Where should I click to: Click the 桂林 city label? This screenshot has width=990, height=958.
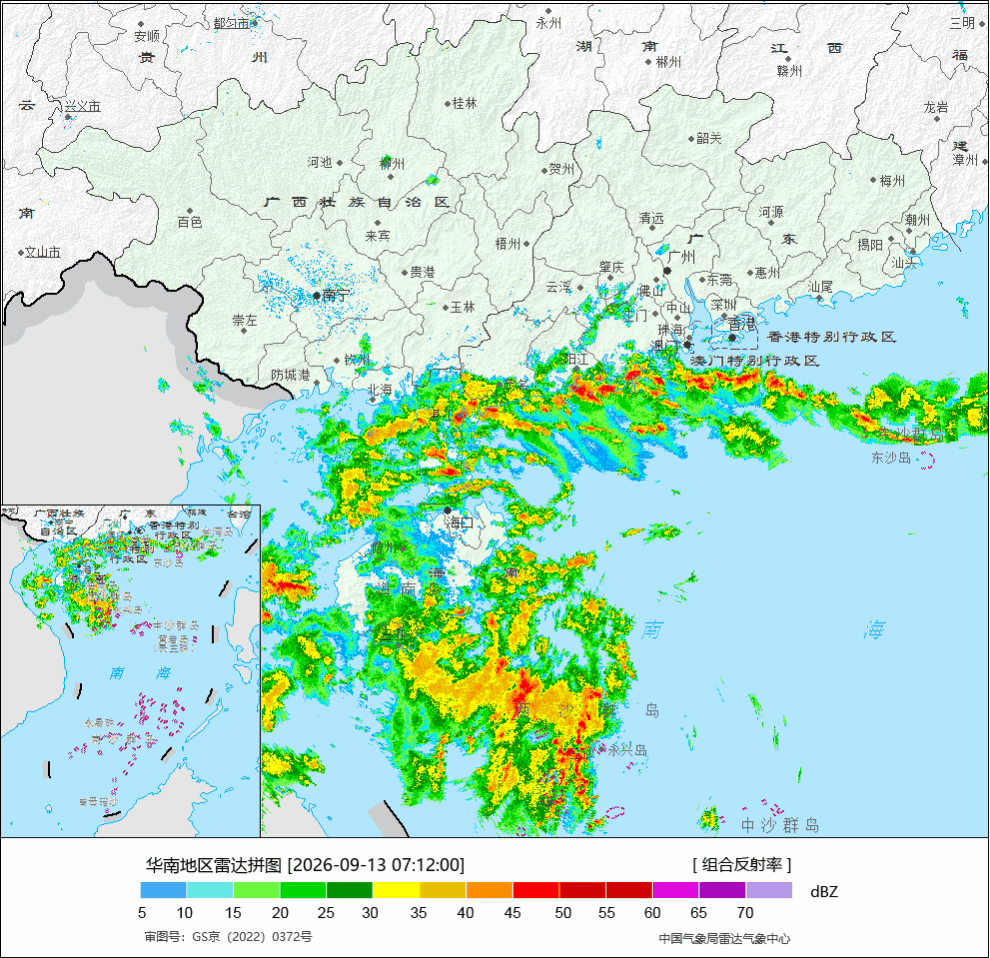[465, 103]
